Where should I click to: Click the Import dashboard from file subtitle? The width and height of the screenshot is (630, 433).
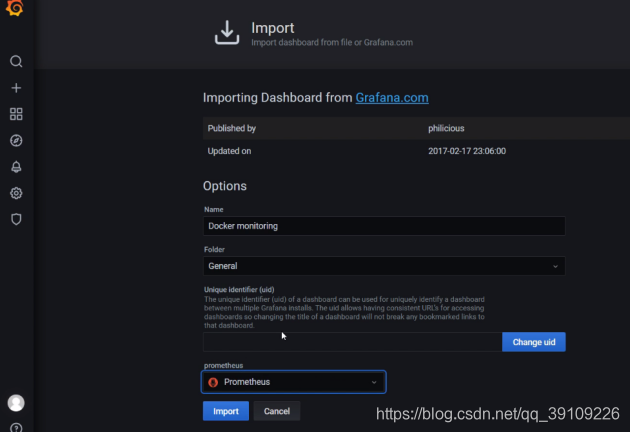[x=332, y=43]
